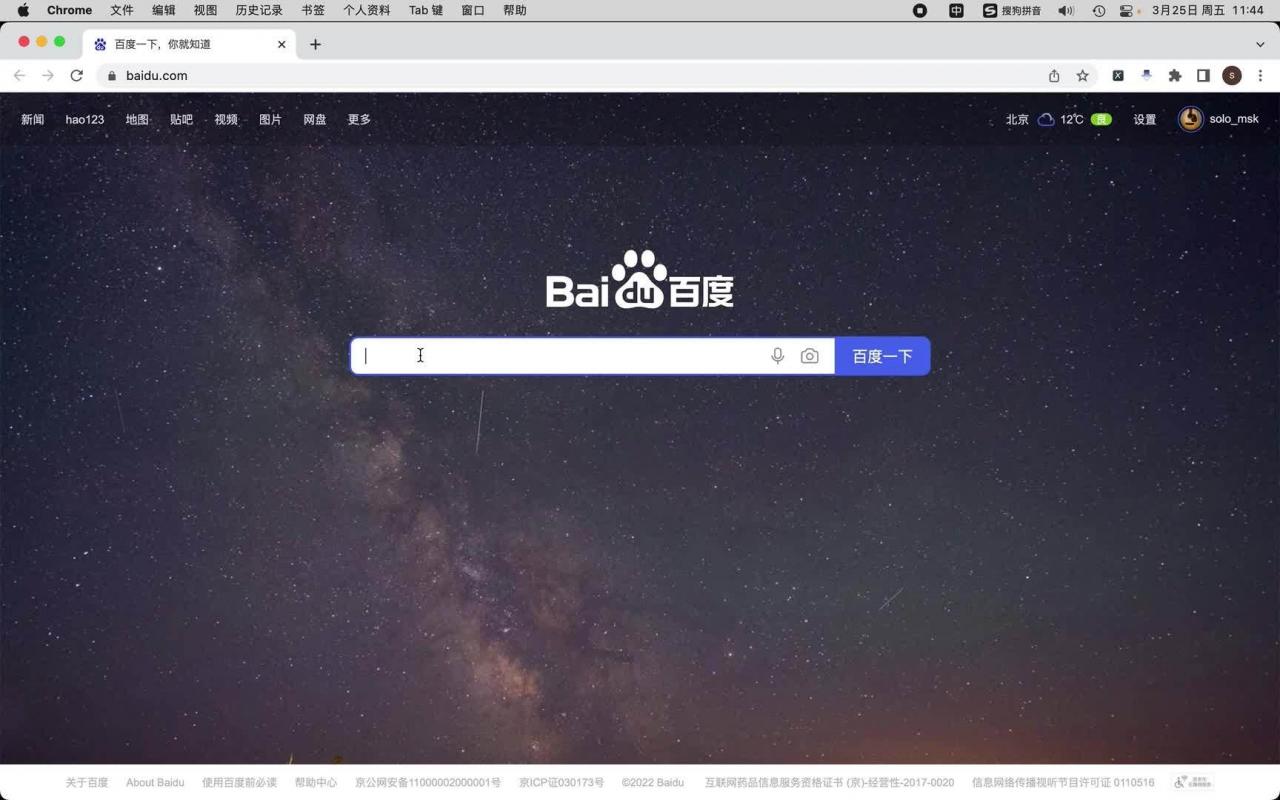
Task: Open Chrome profile avatar in toolbar
Action: click(1232, 76)
